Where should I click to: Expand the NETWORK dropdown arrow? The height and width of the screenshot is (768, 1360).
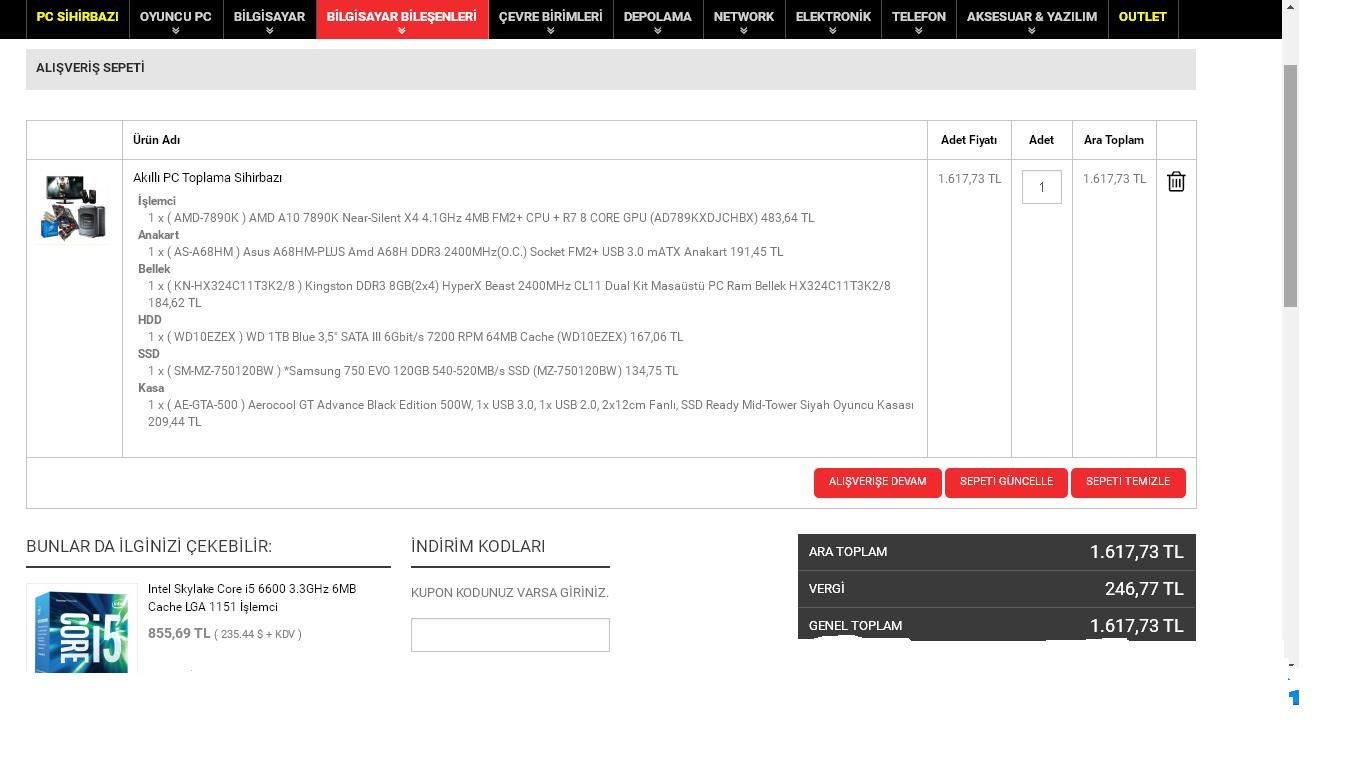pos(744,31)
